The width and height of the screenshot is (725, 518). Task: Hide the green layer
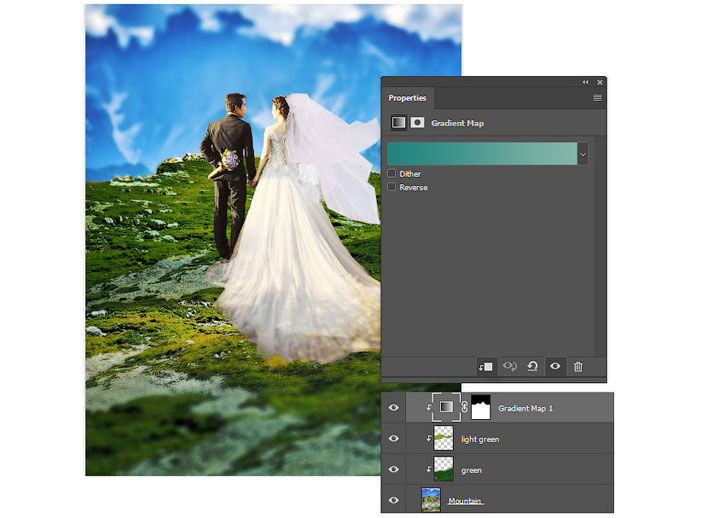point(393,469)
